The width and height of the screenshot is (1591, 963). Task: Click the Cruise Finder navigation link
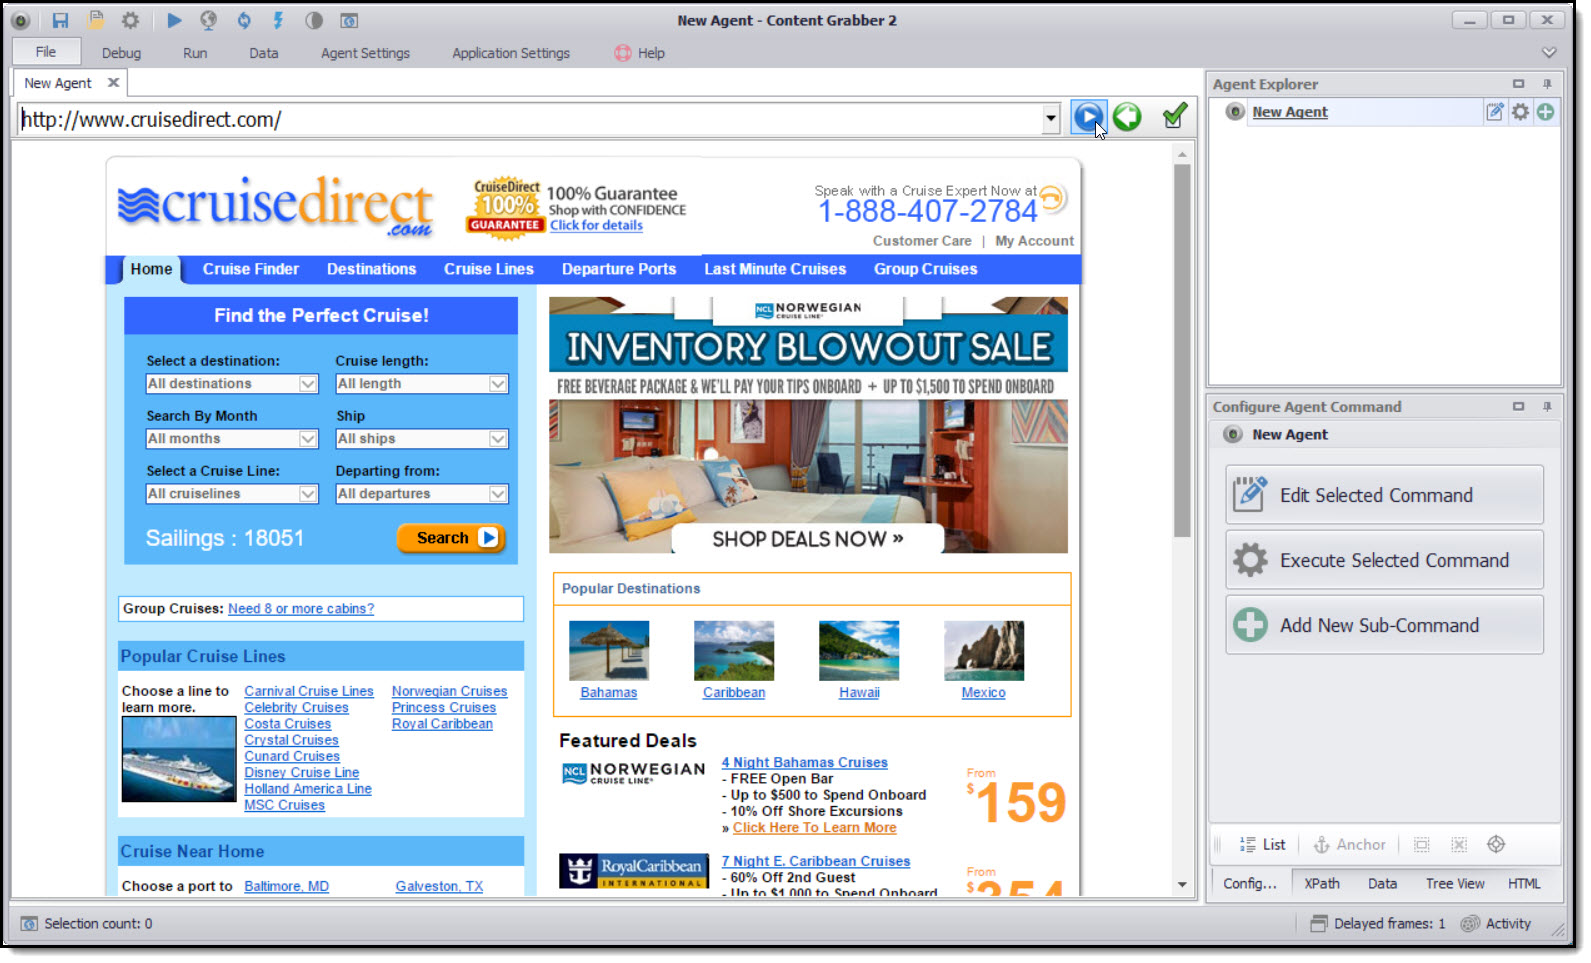tap(250, 269)
